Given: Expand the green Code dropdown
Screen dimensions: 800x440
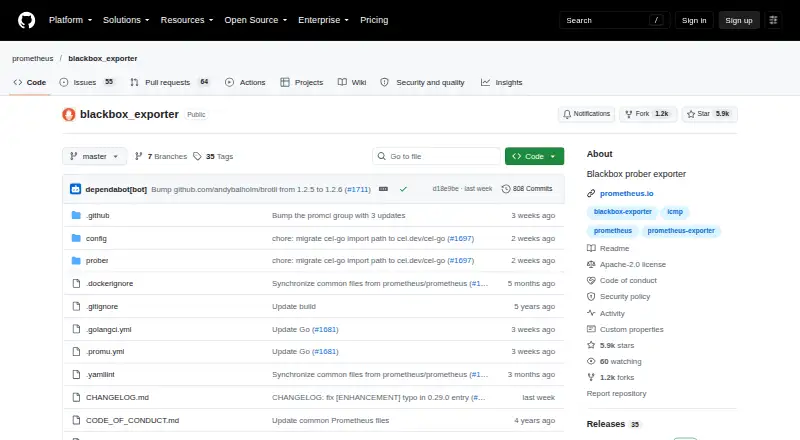Looking at the screenshot, I should click(534, 156).
